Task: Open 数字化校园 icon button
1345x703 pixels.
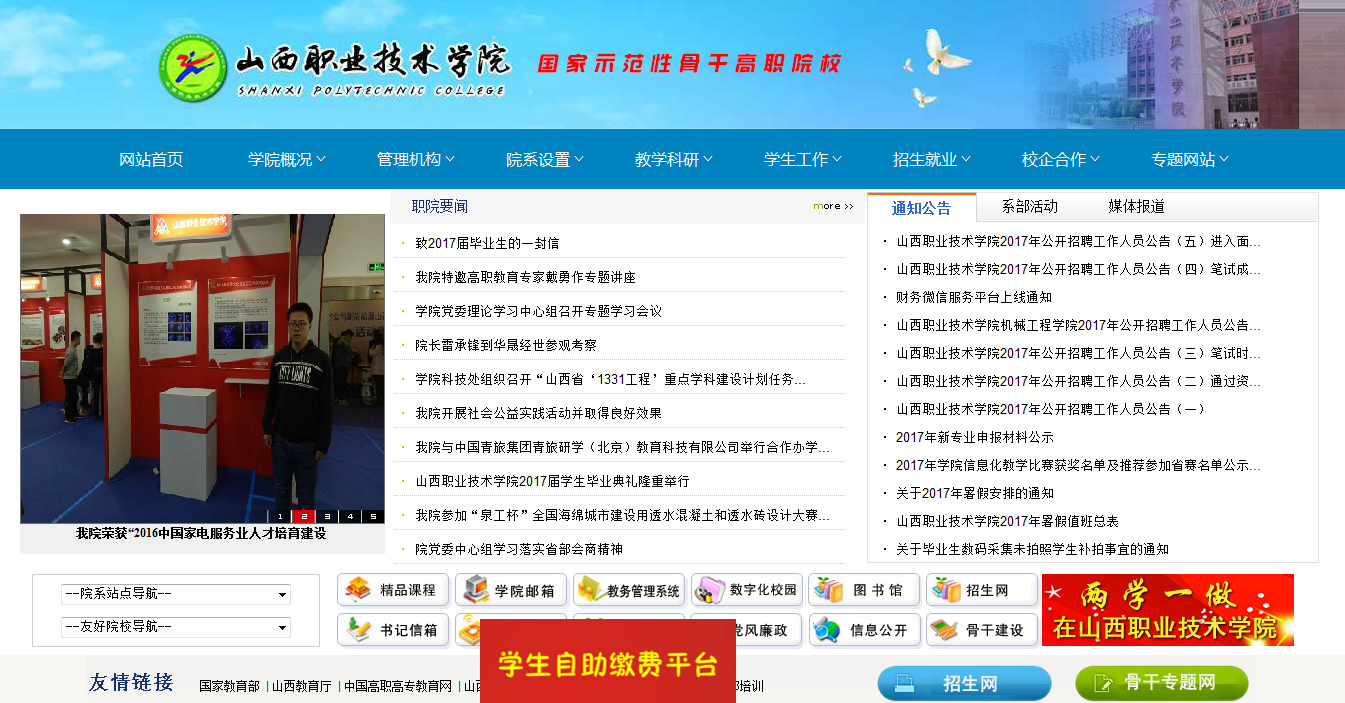Action: pos(746,590)
